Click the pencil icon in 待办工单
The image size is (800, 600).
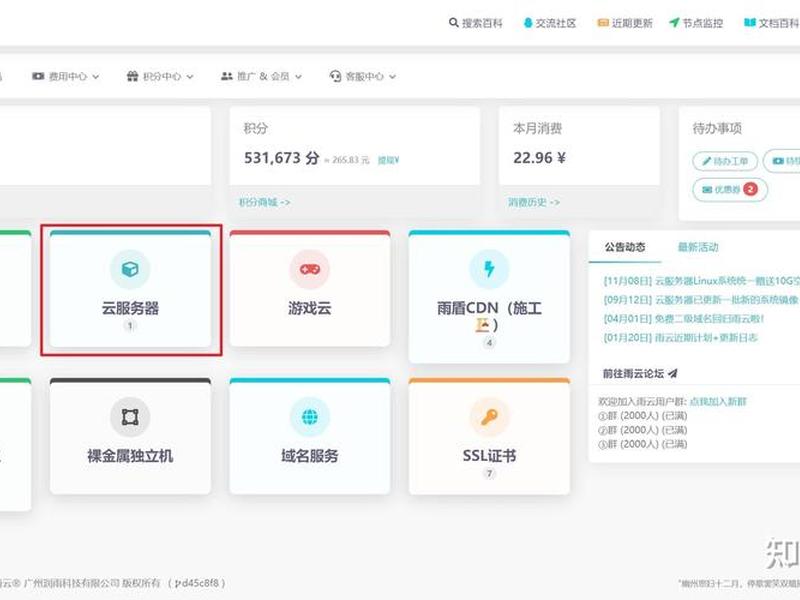[x=707, y=161]
